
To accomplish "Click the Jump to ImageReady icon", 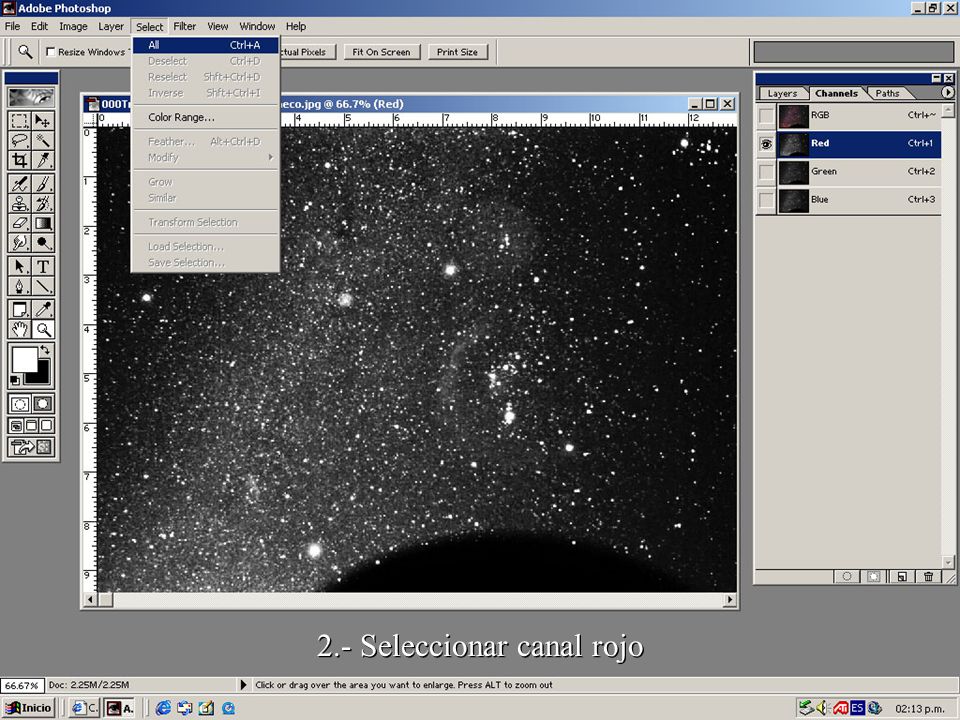I will [x=31, y=447].
